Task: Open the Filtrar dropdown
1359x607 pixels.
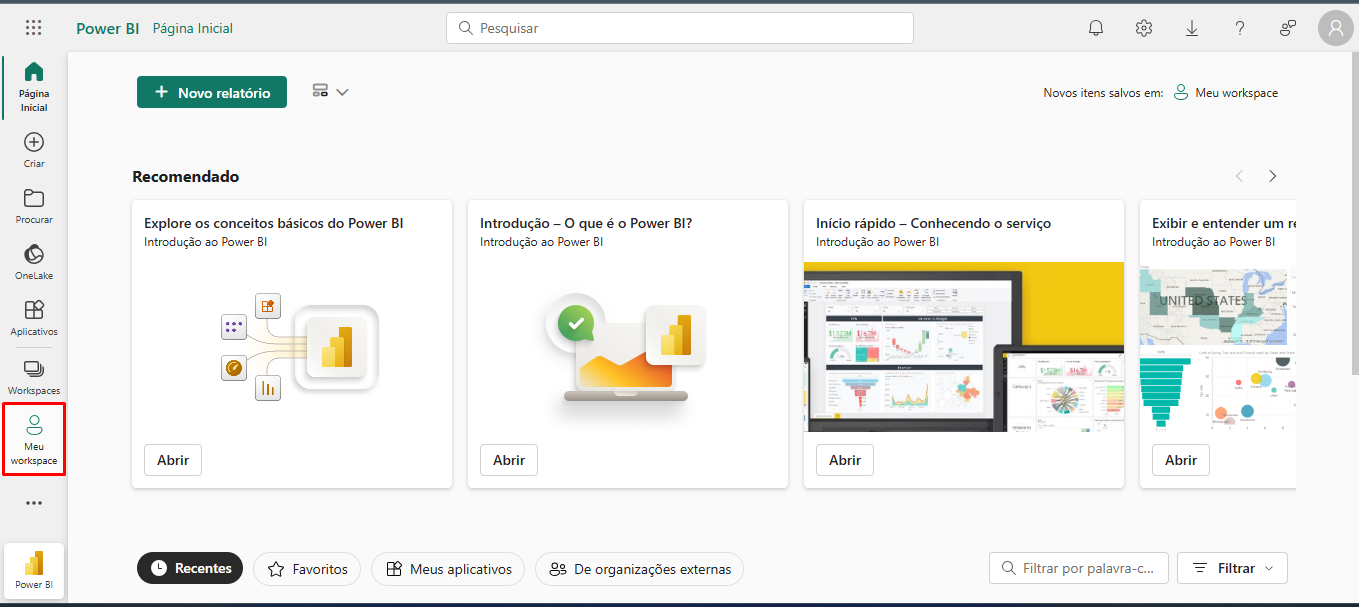Action: click(1232, 568)
